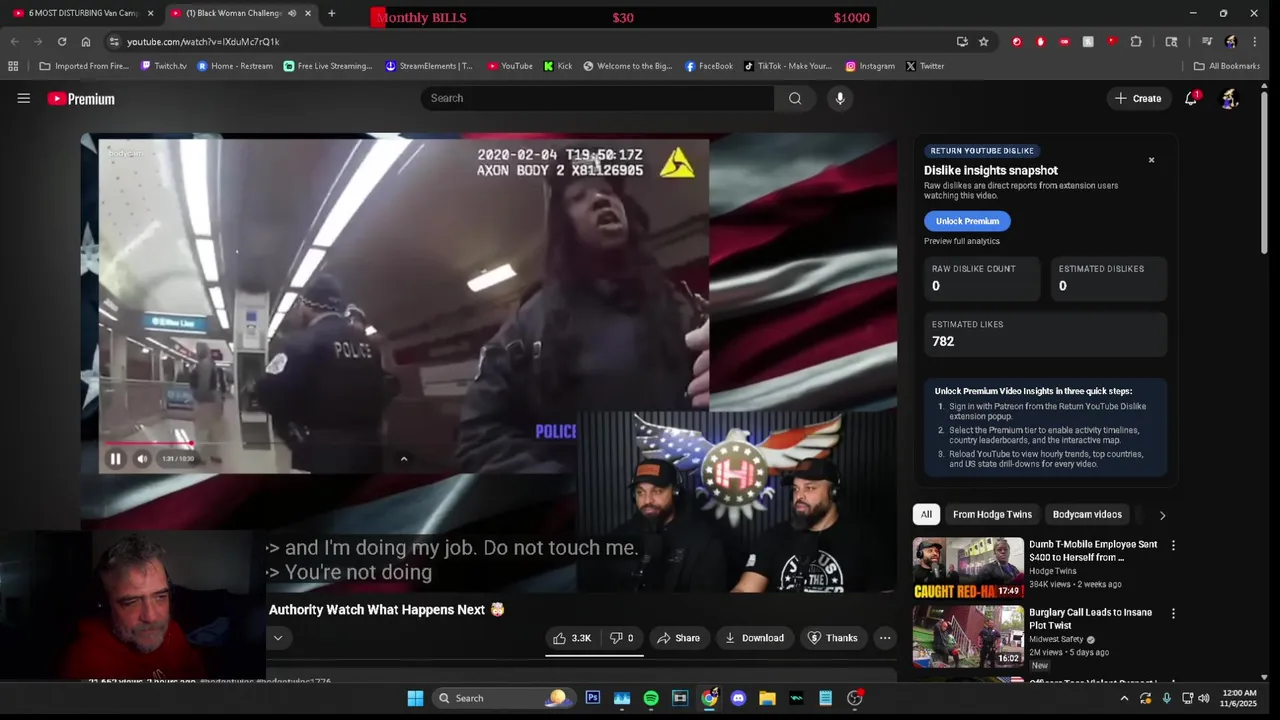
Task: Share the video
Action: click(x=678, y=638)
